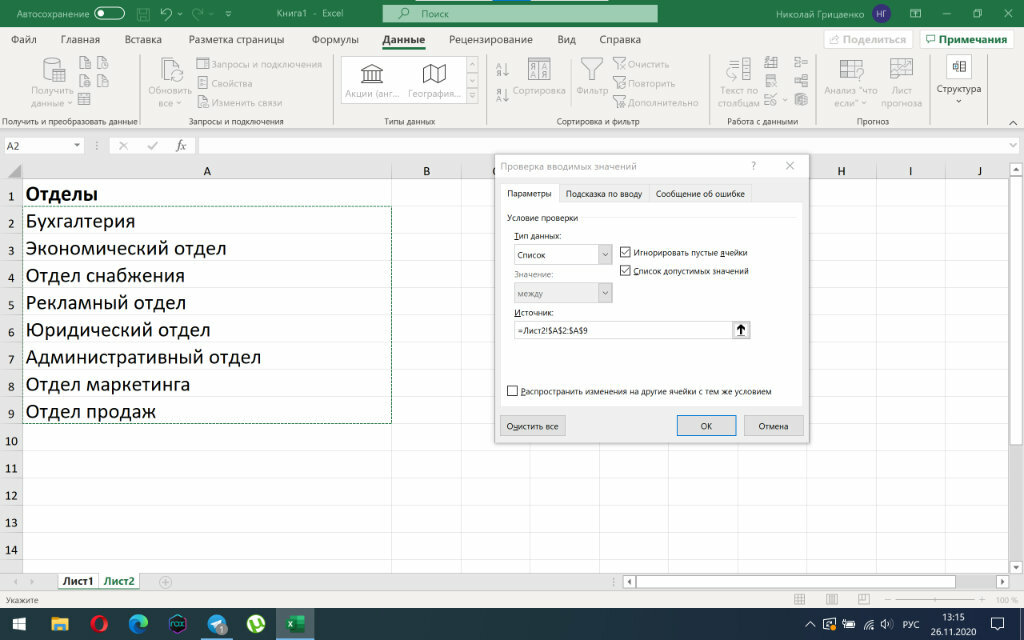This screenshot has height=640, width=1024.
Task: Toggle Игнорировать пустые ячейки checkbox
Action: pos(625,252)
